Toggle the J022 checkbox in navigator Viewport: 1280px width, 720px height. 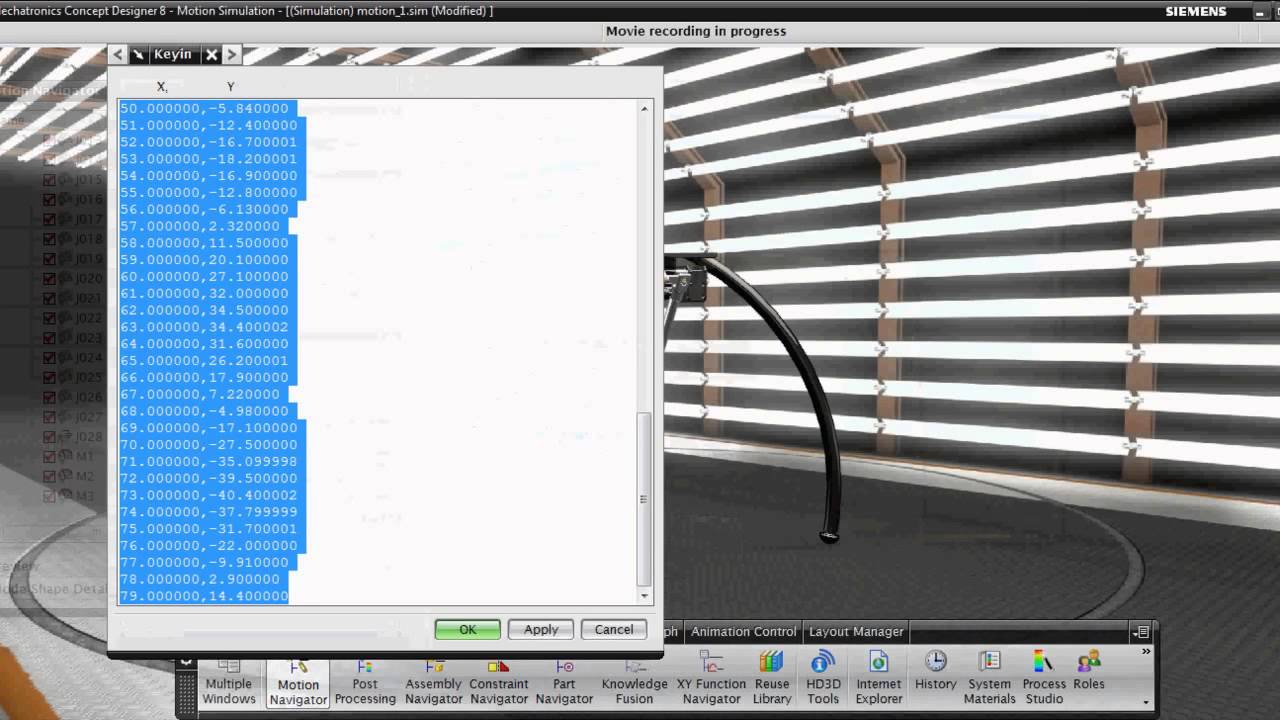click(x=50, y=318)
